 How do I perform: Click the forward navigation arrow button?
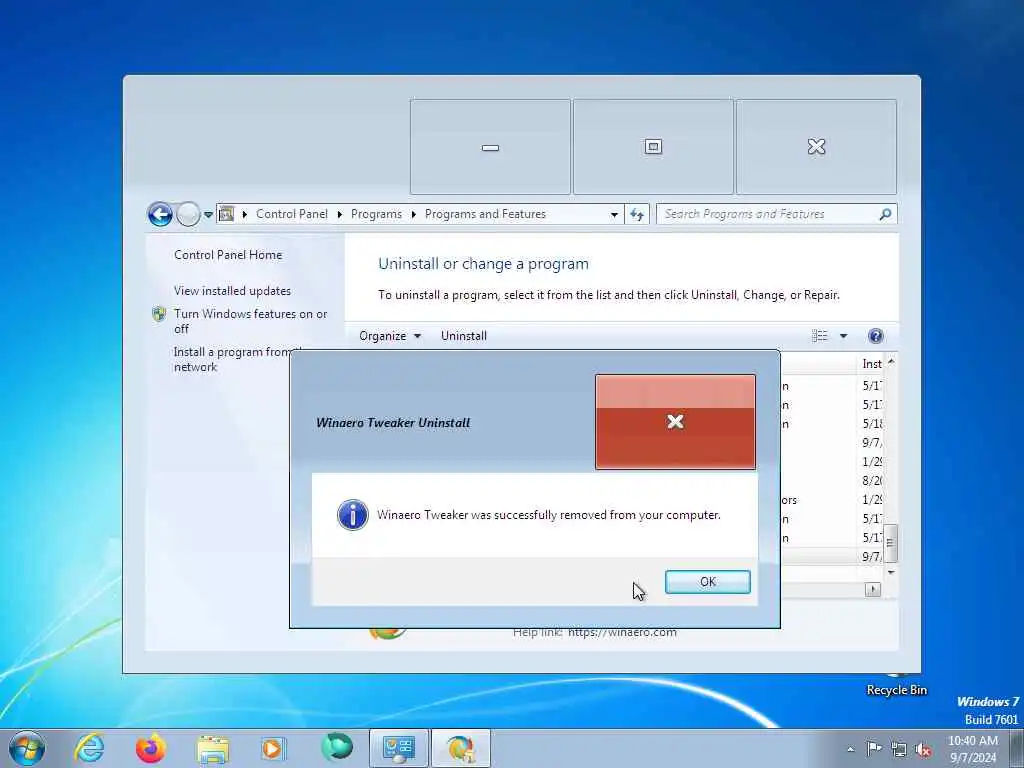click(188, 214)
